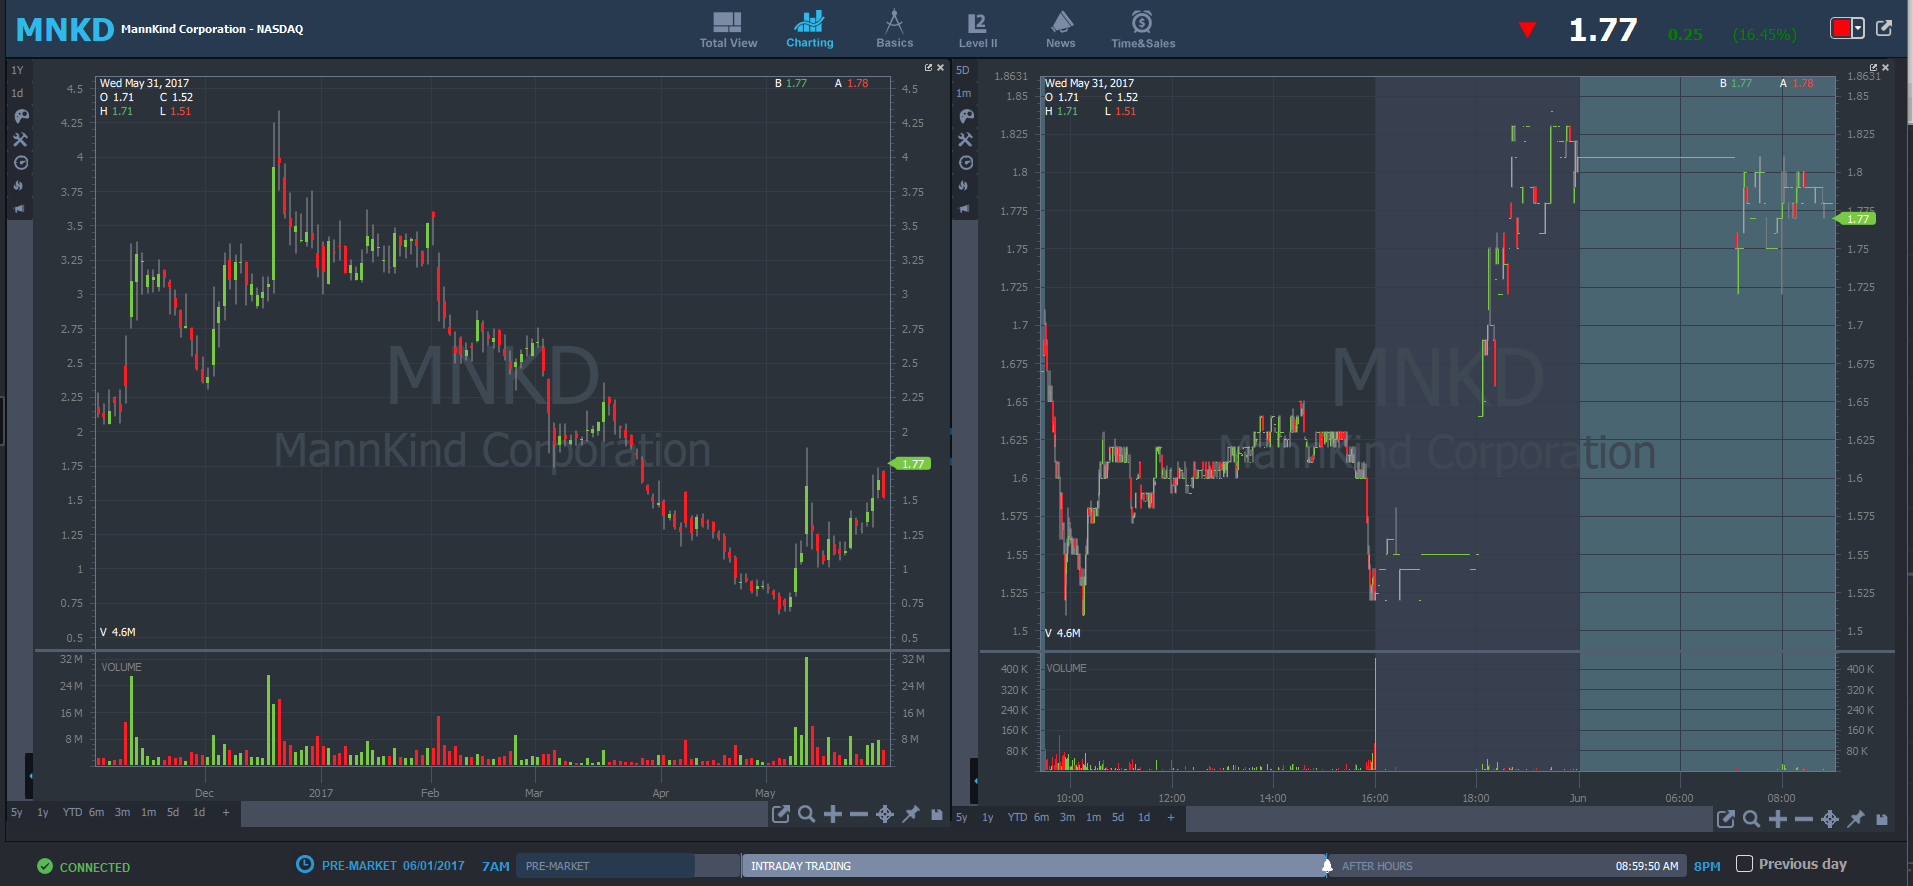Zoom in on the left chart
The image size is (1913, 886).
[833, 815]
